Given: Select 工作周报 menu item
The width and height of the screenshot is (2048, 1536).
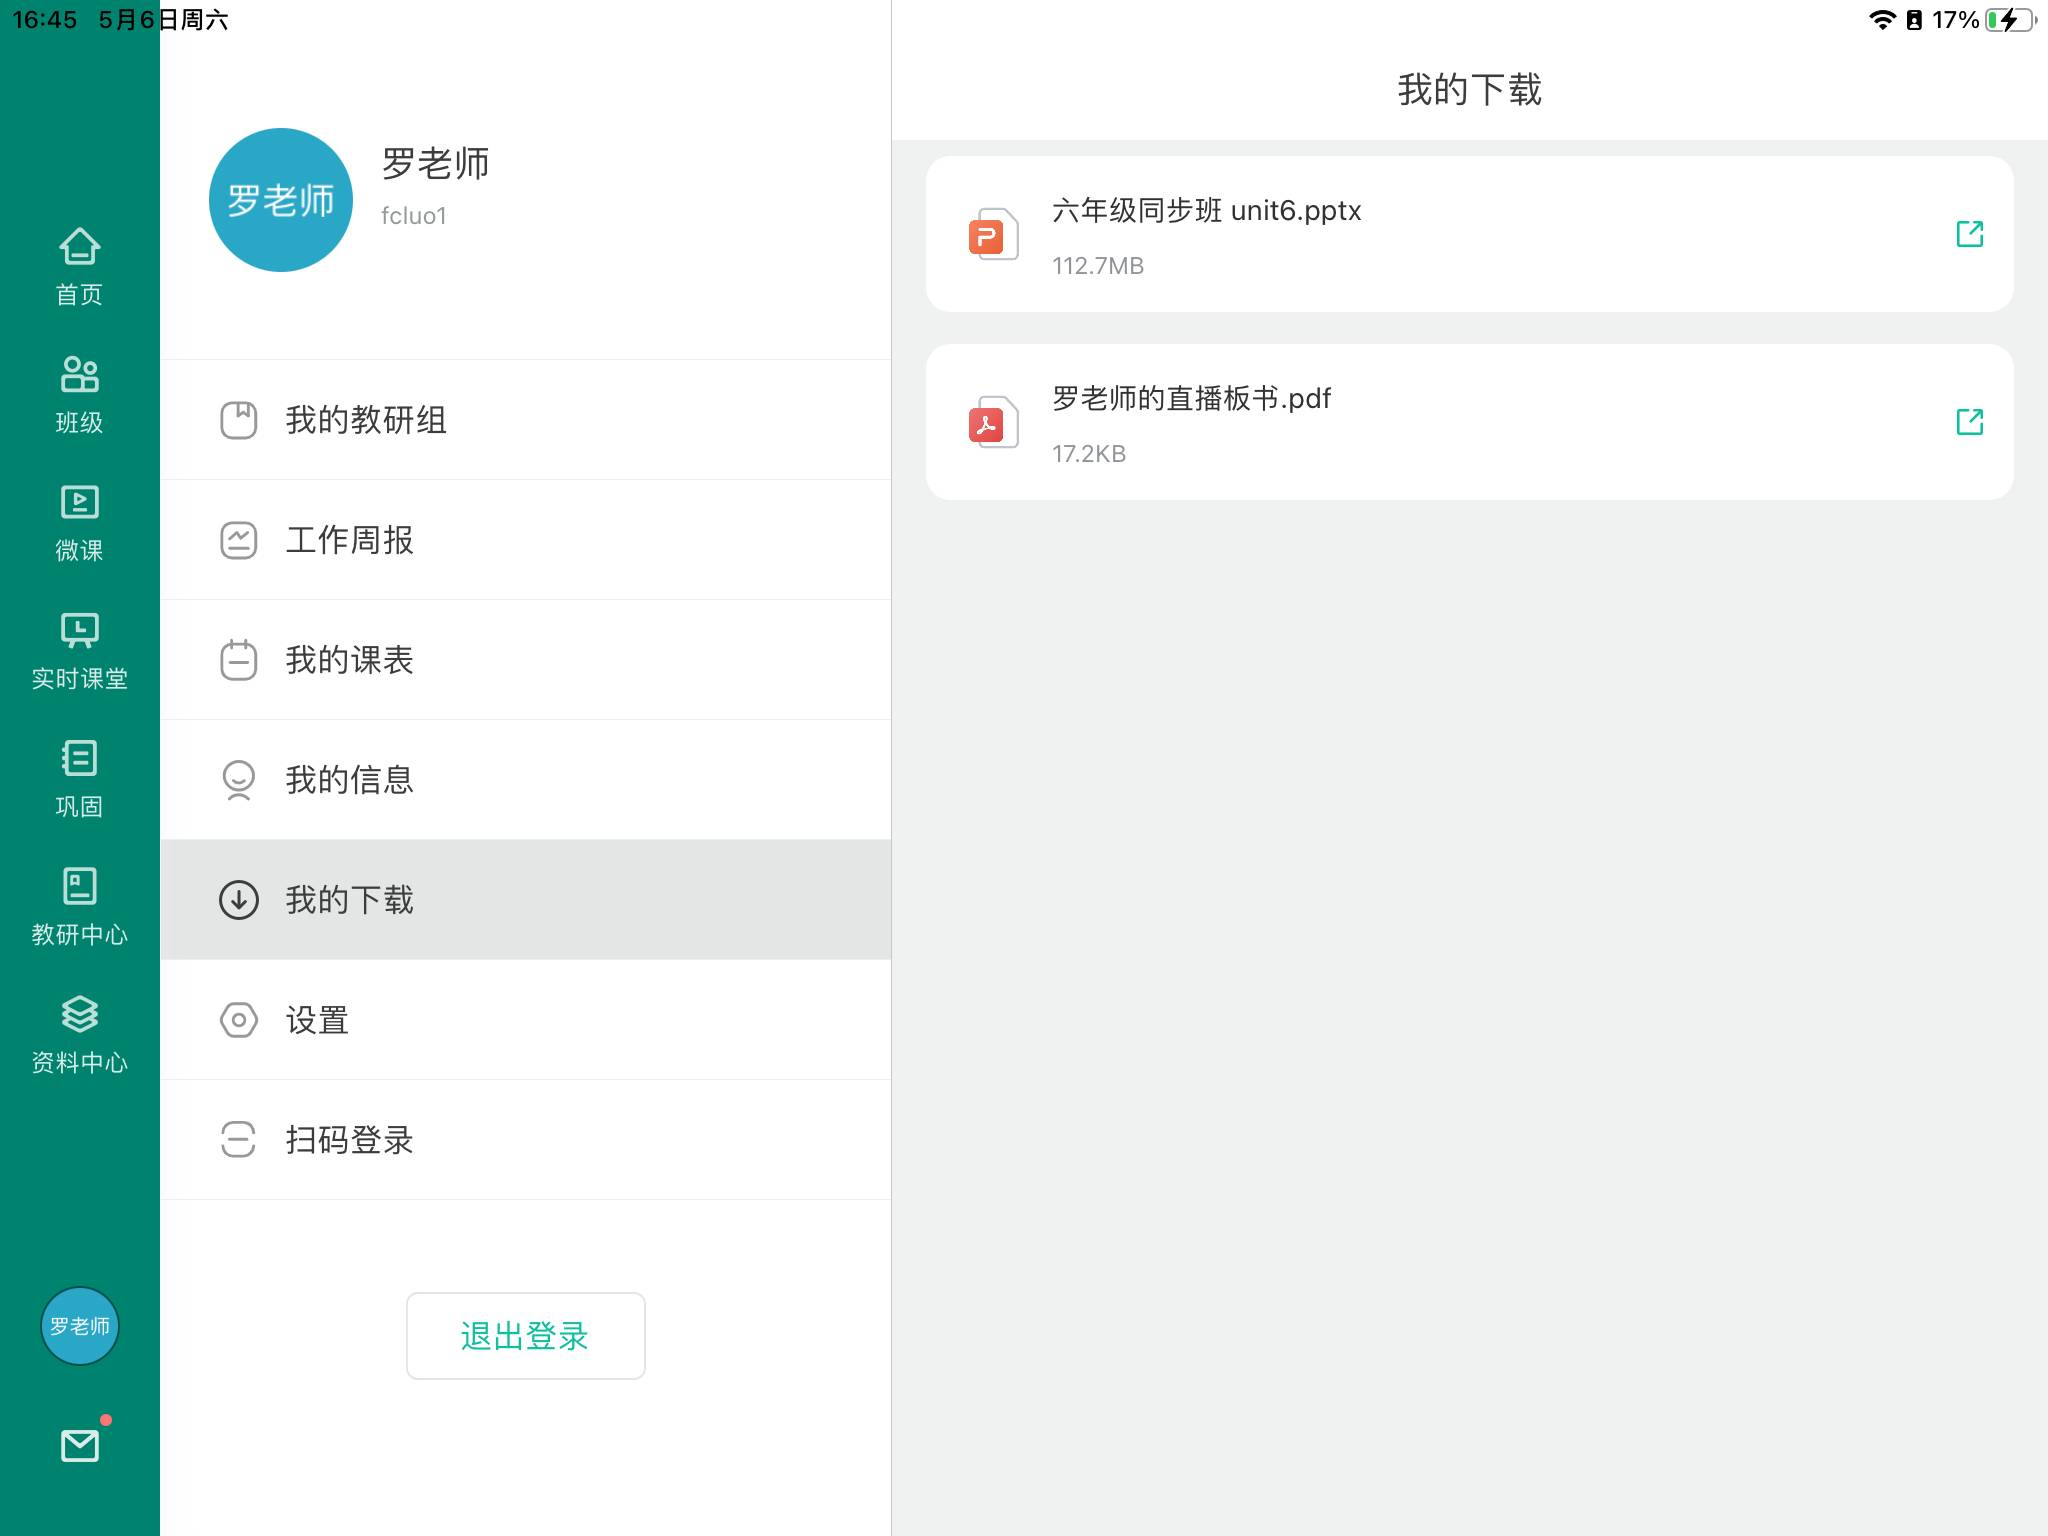Looking at the screenshot, I should [526, 540].
